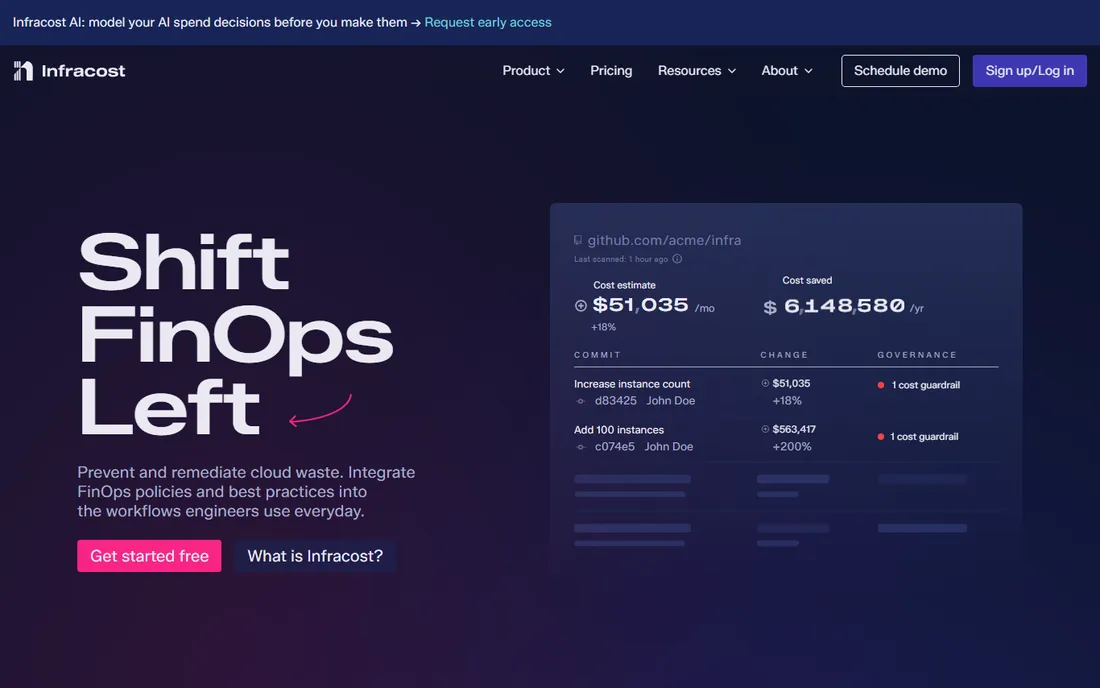This screenshot has height=688, width=1100.
Task: Click the github.com/acme/infra repository title
Action: tap(664, 240)
